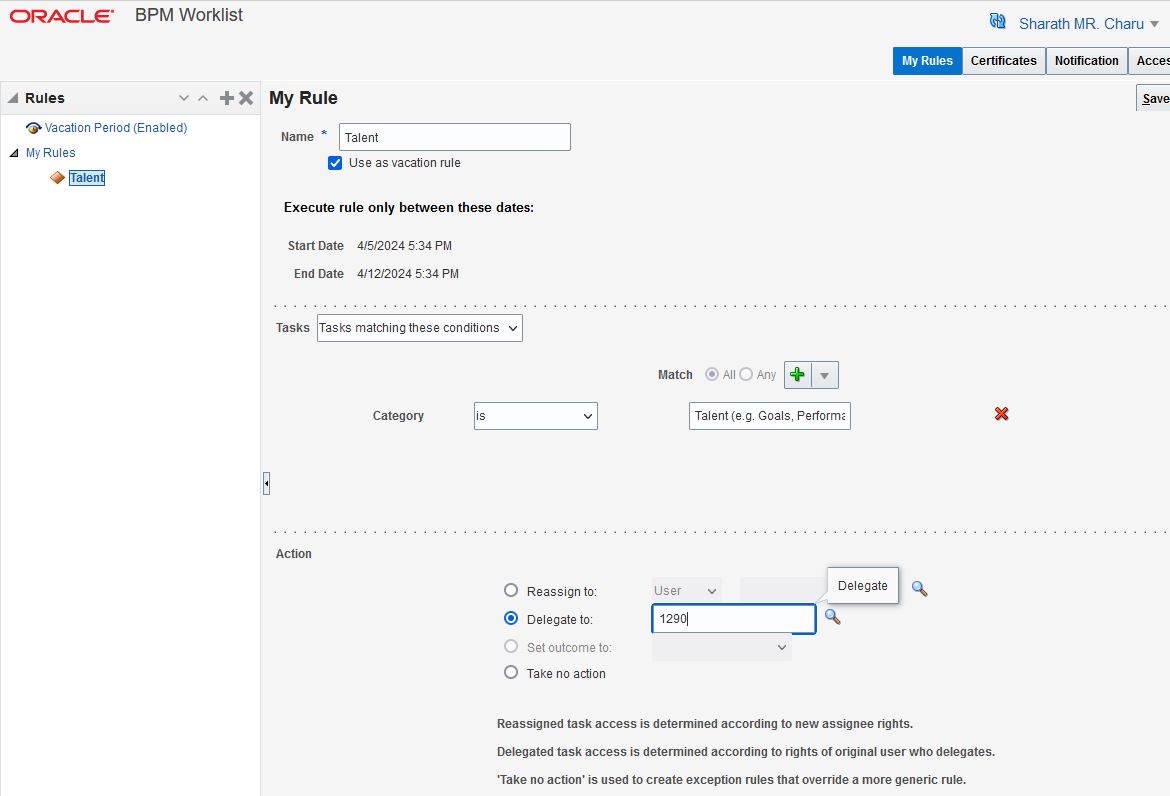Select My Rules tree label
Screen dimensions: 1170x796
coord(51,153)
